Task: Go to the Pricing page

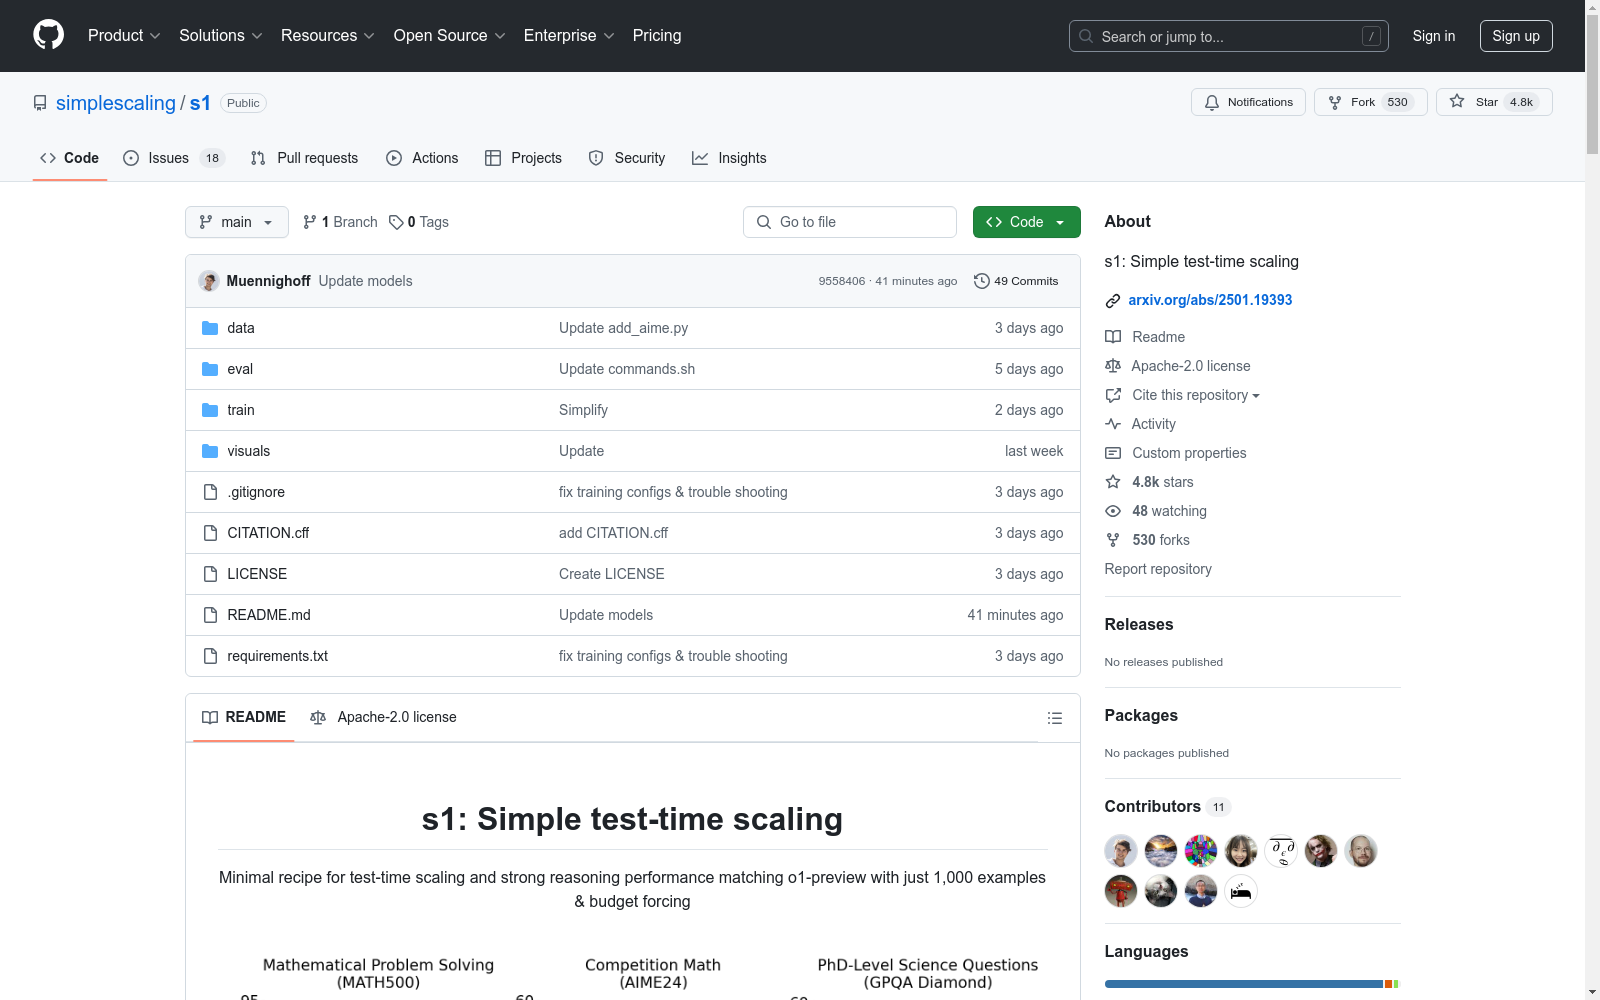Action: pyautogui.click(x=657, y=35)
